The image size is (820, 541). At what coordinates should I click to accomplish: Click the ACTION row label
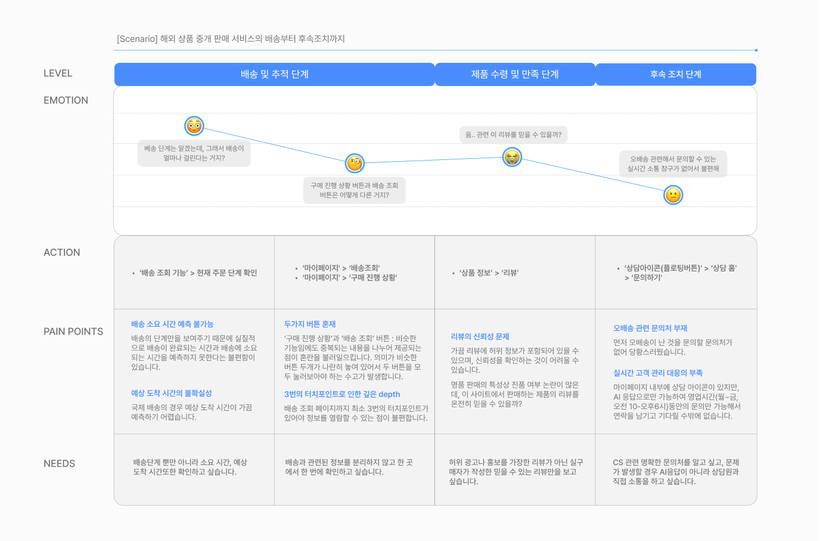pyautogui.click(x=62, y=252)
